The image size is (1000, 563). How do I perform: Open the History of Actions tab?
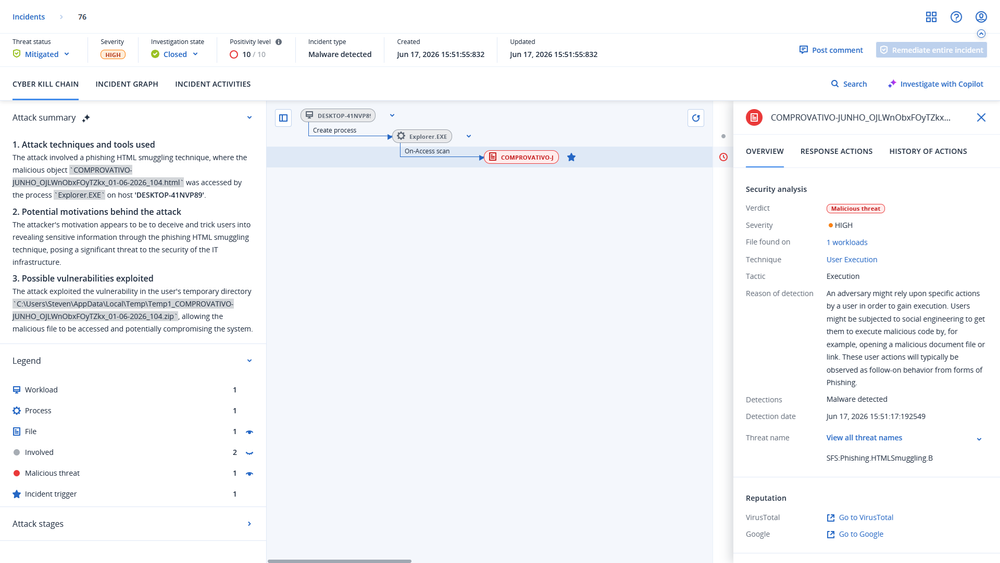tap(928, 152)
